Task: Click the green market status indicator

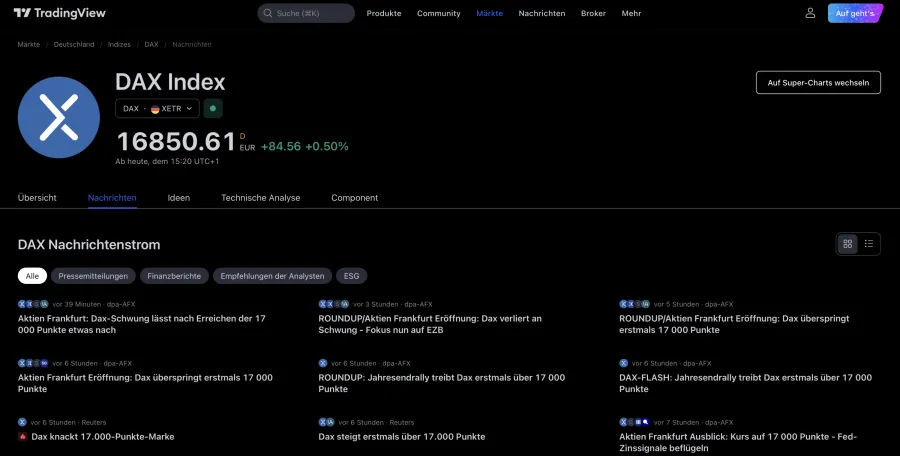Action: point(213,109)
